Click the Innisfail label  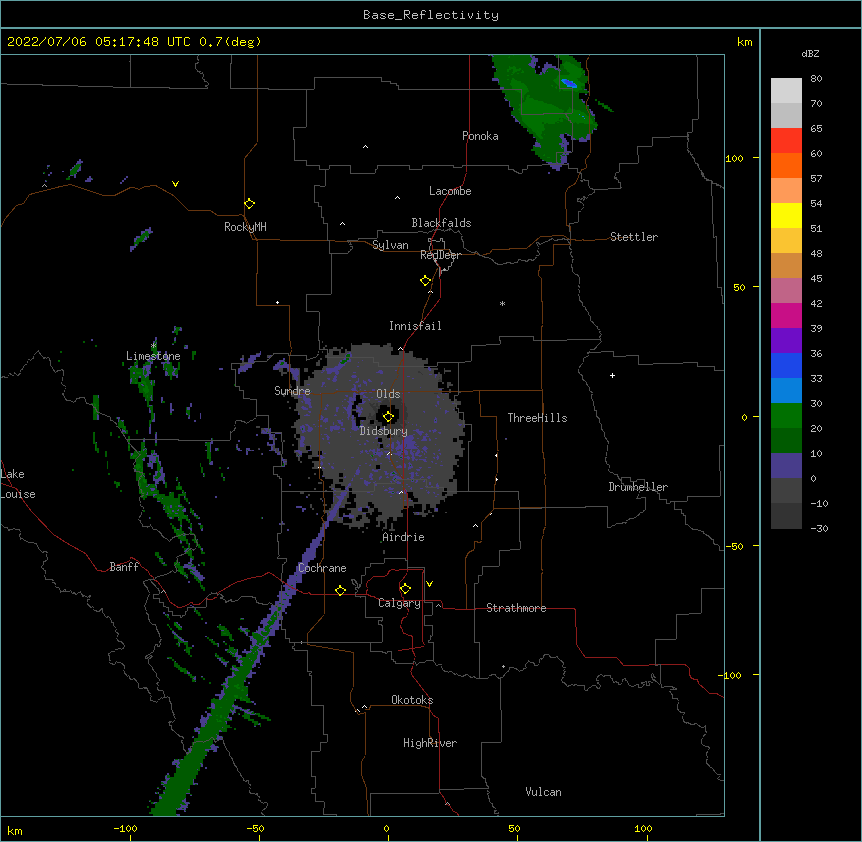tap(415, 326)
